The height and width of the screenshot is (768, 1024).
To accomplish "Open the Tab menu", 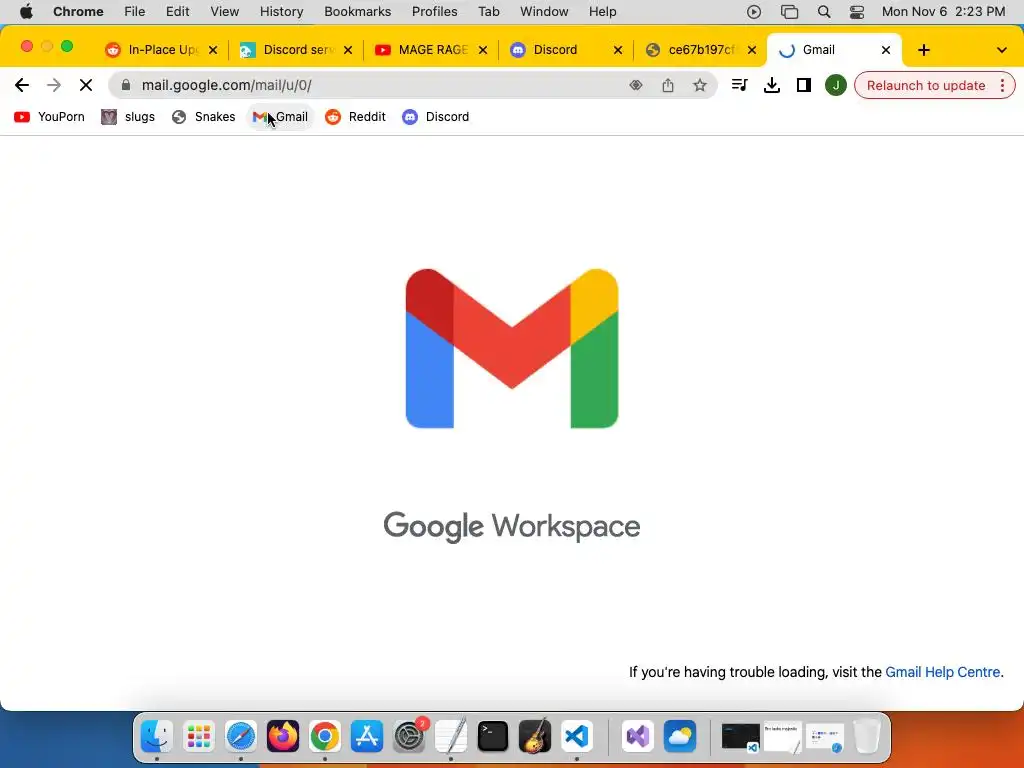I will coord(488,12).
